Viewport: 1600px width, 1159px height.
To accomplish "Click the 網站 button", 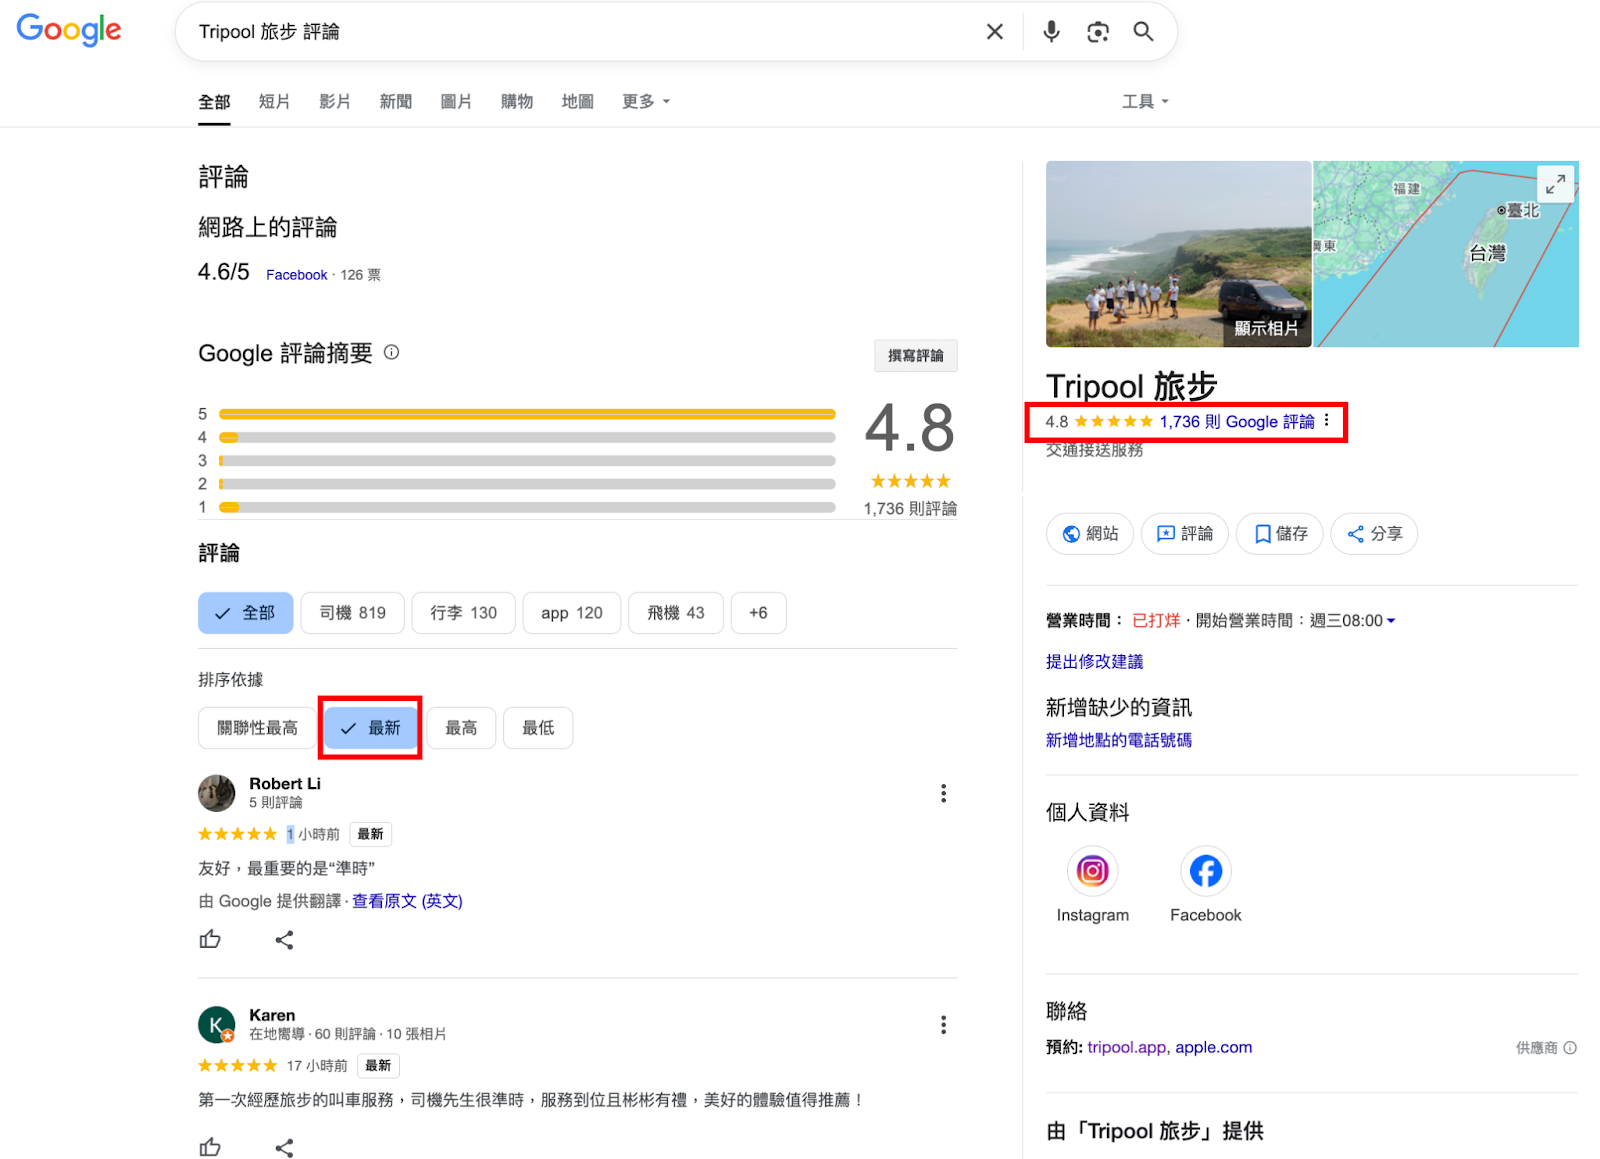I will 1090,534.
